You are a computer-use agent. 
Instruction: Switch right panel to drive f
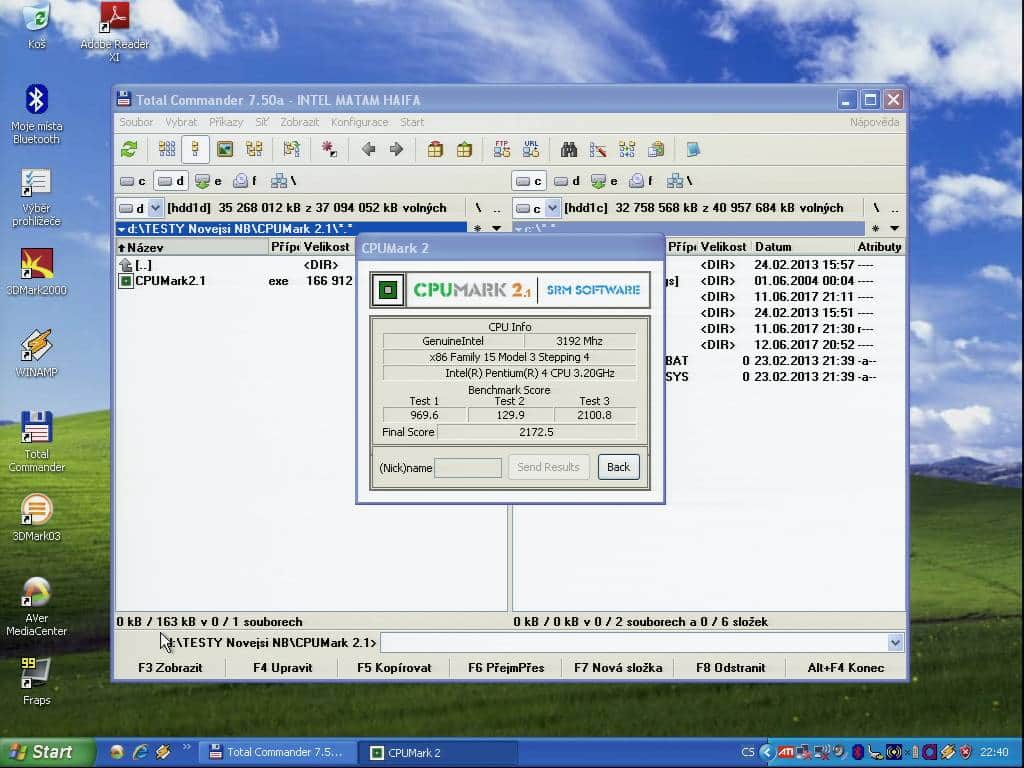point(642,181)
